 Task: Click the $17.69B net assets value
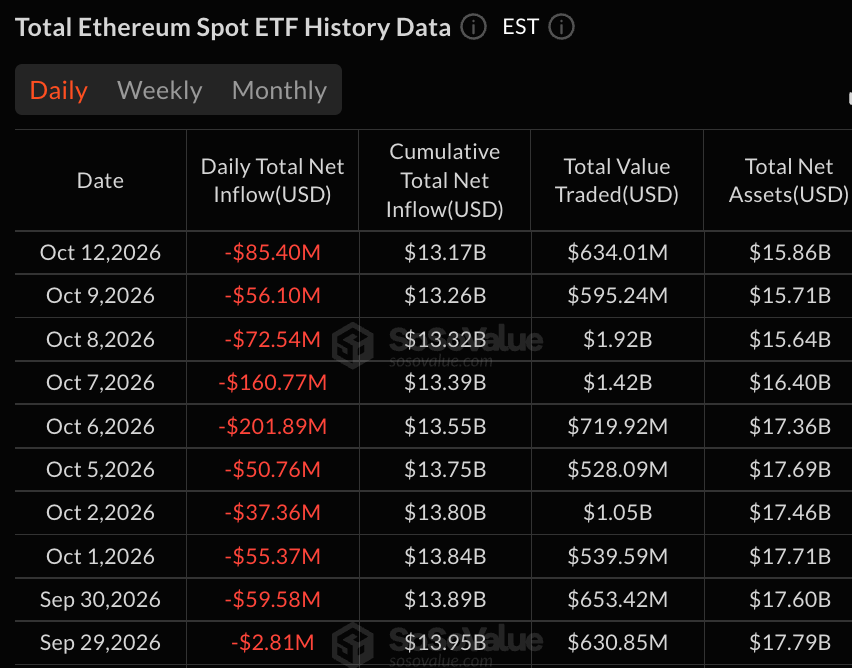point(790,469)
